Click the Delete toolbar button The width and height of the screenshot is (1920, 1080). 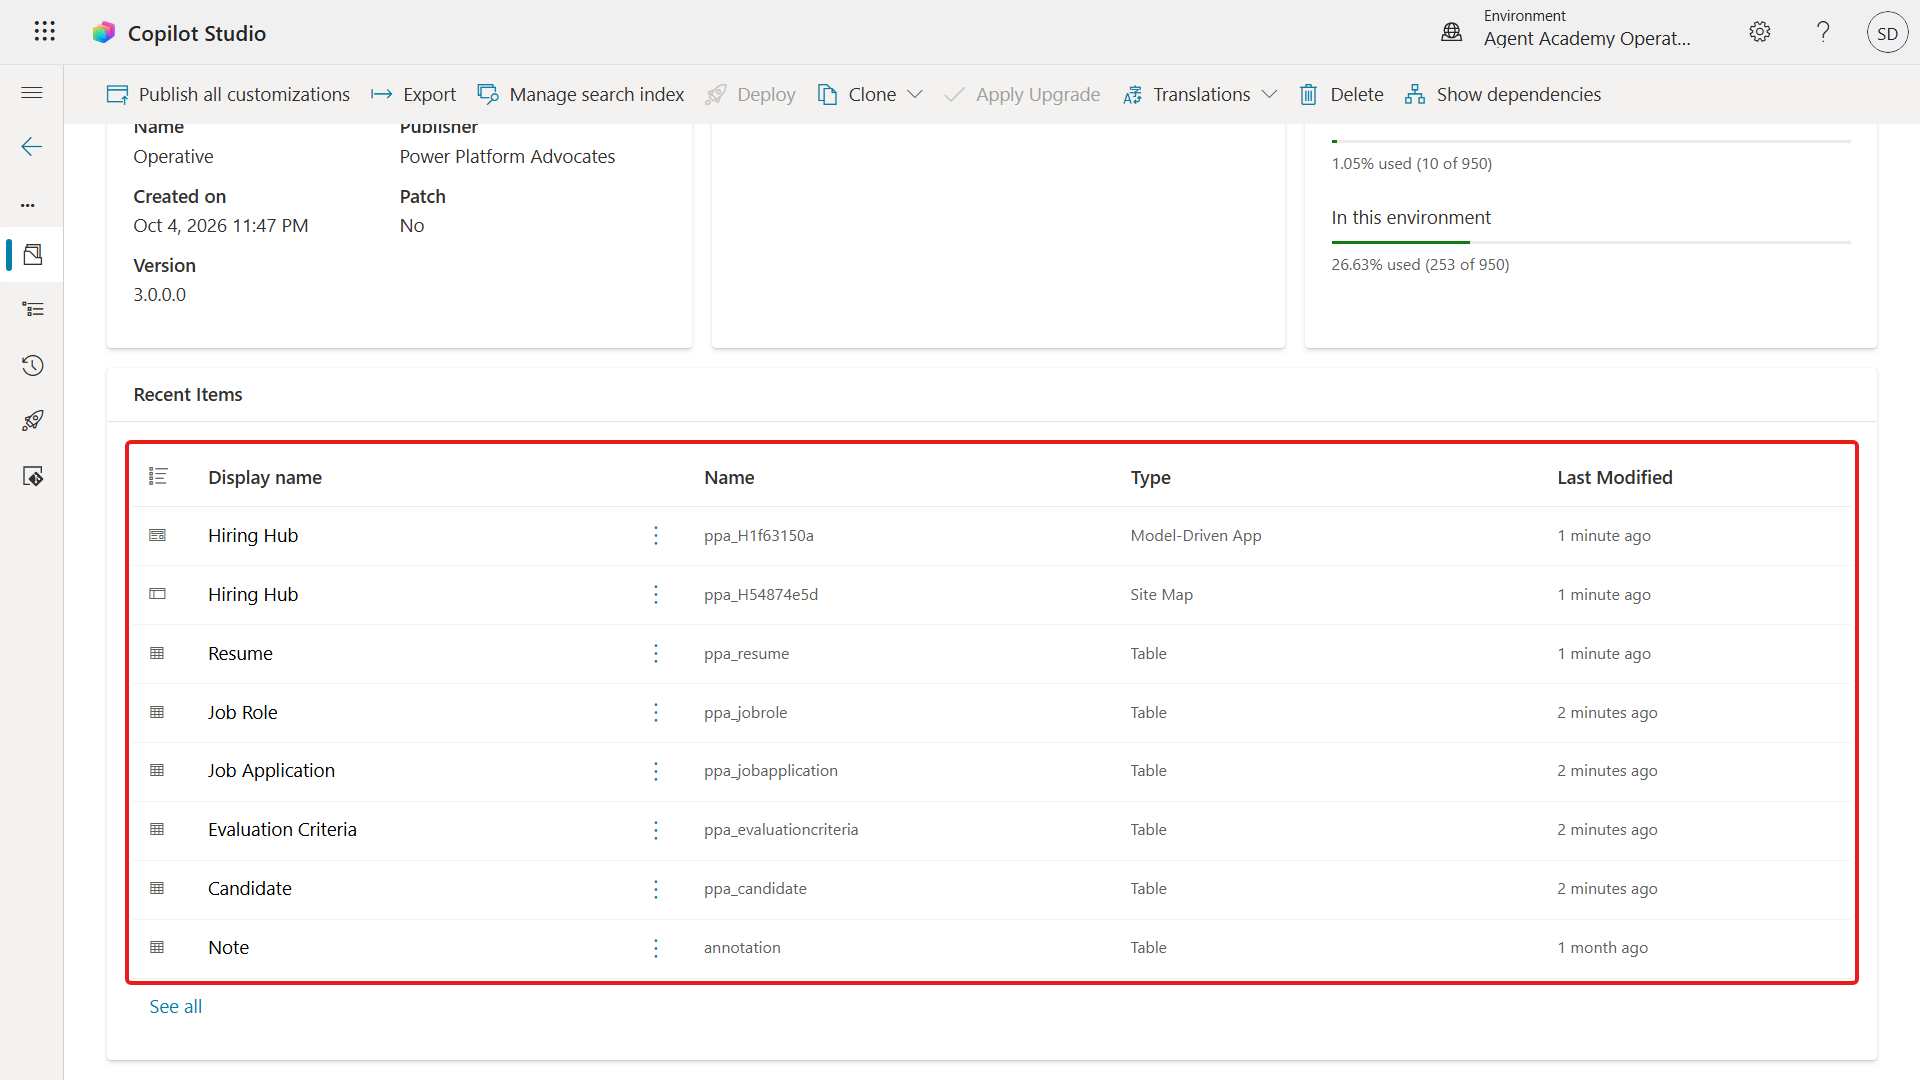pos(1341,94)
